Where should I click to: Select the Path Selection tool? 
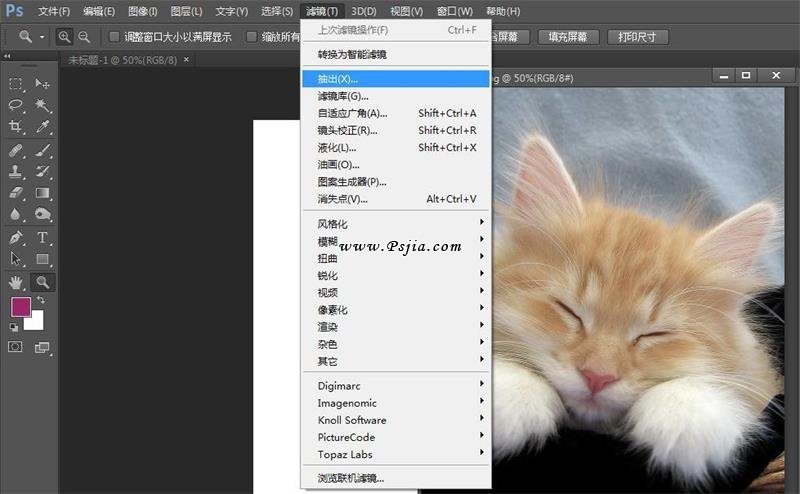point(16,259)
